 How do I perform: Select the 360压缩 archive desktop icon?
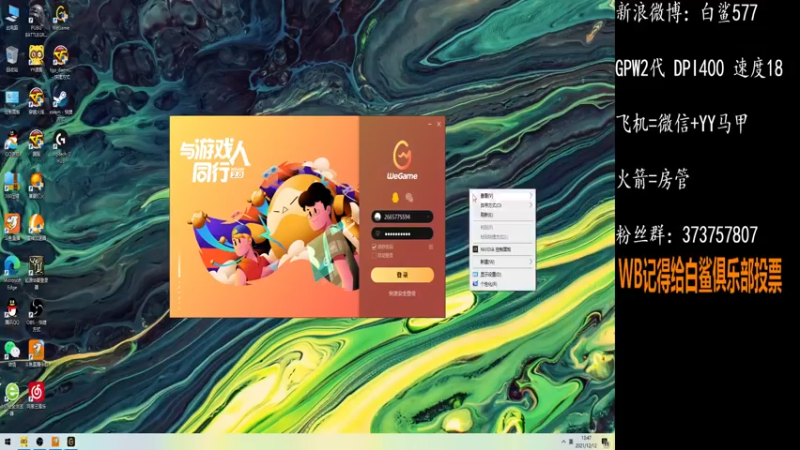coord(12,184)
